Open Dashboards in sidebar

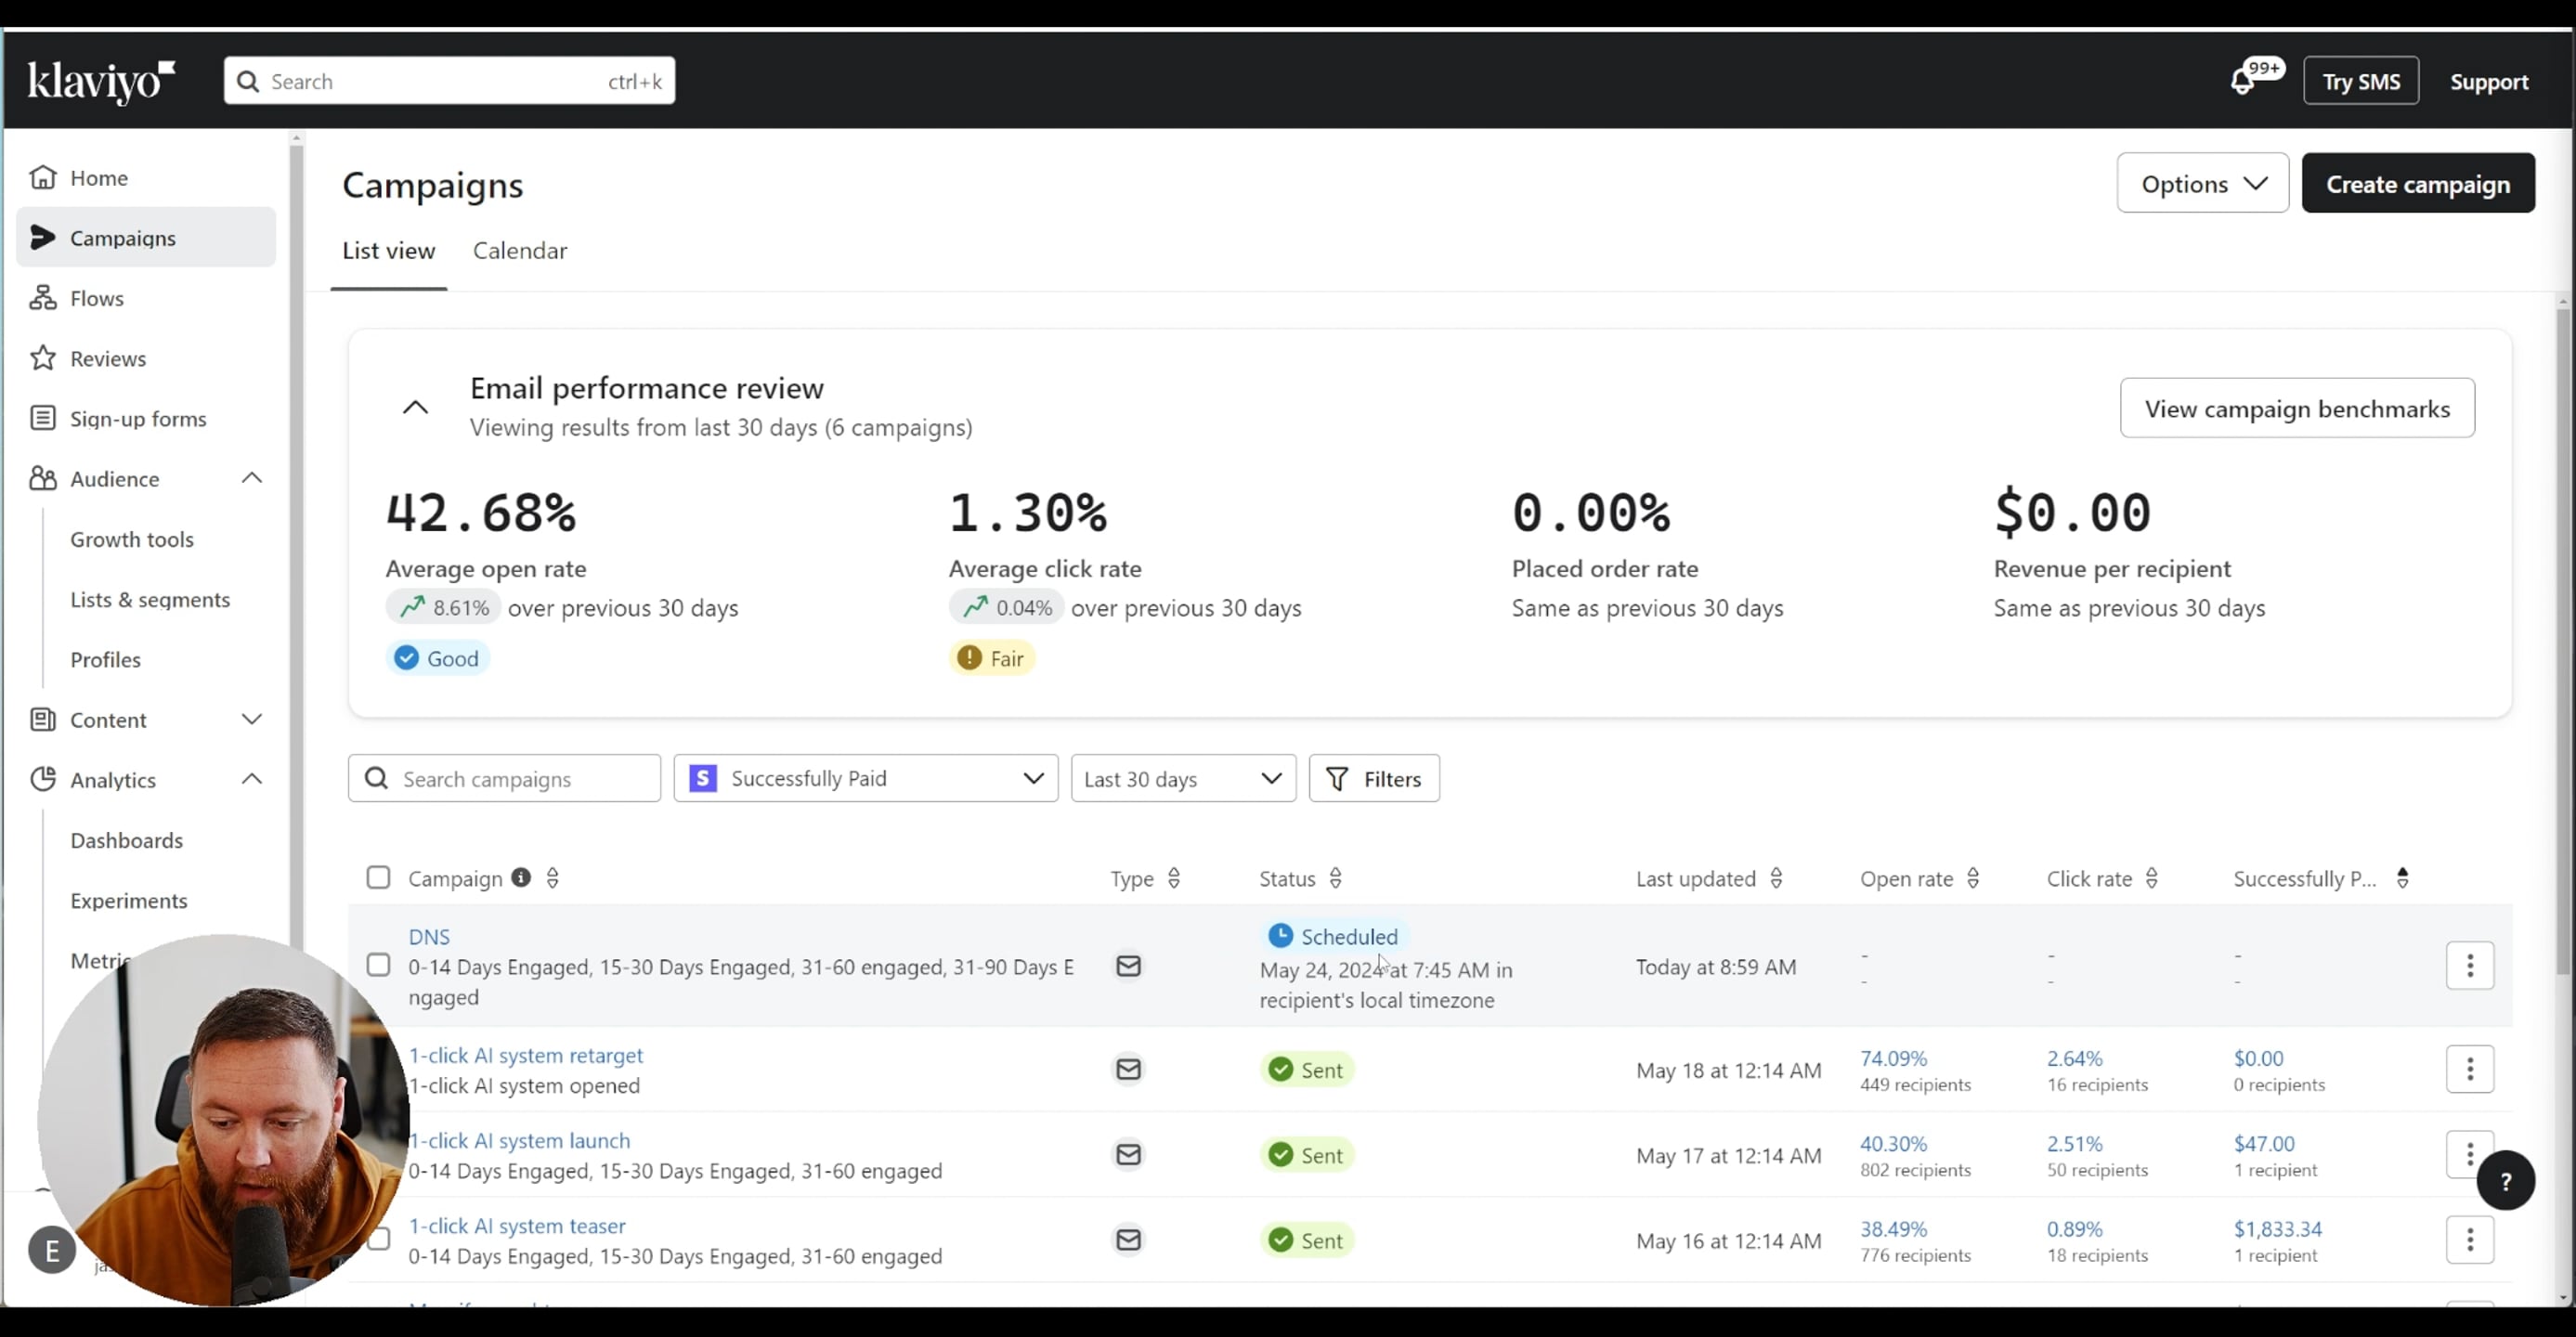point(127,840)
